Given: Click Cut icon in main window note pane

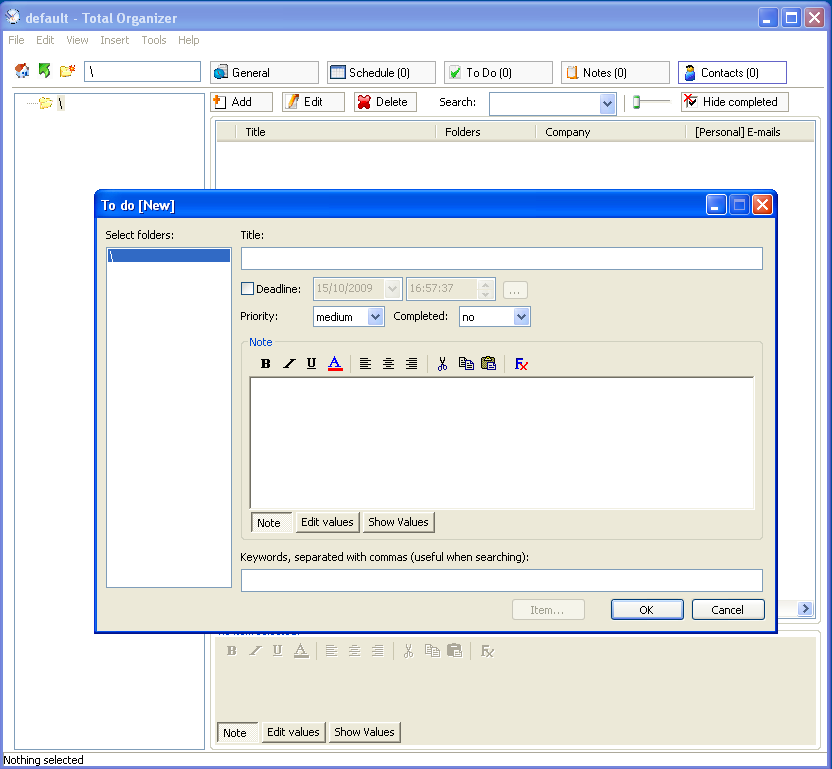Looking at the screenshot, I should click(x=408, y=651).
